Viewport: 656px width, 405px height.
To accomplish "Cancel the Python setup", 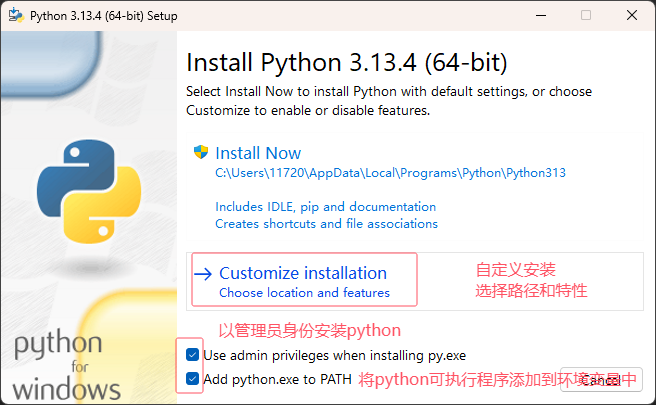I will tap(601, 380).
